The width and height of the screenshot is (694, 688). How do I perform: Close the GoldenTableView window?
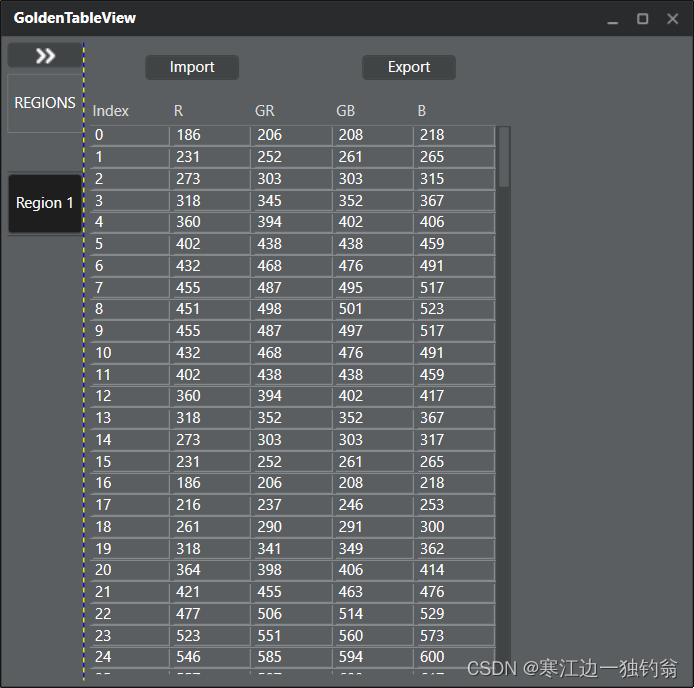pyautogui.click(x=673, y=19)
